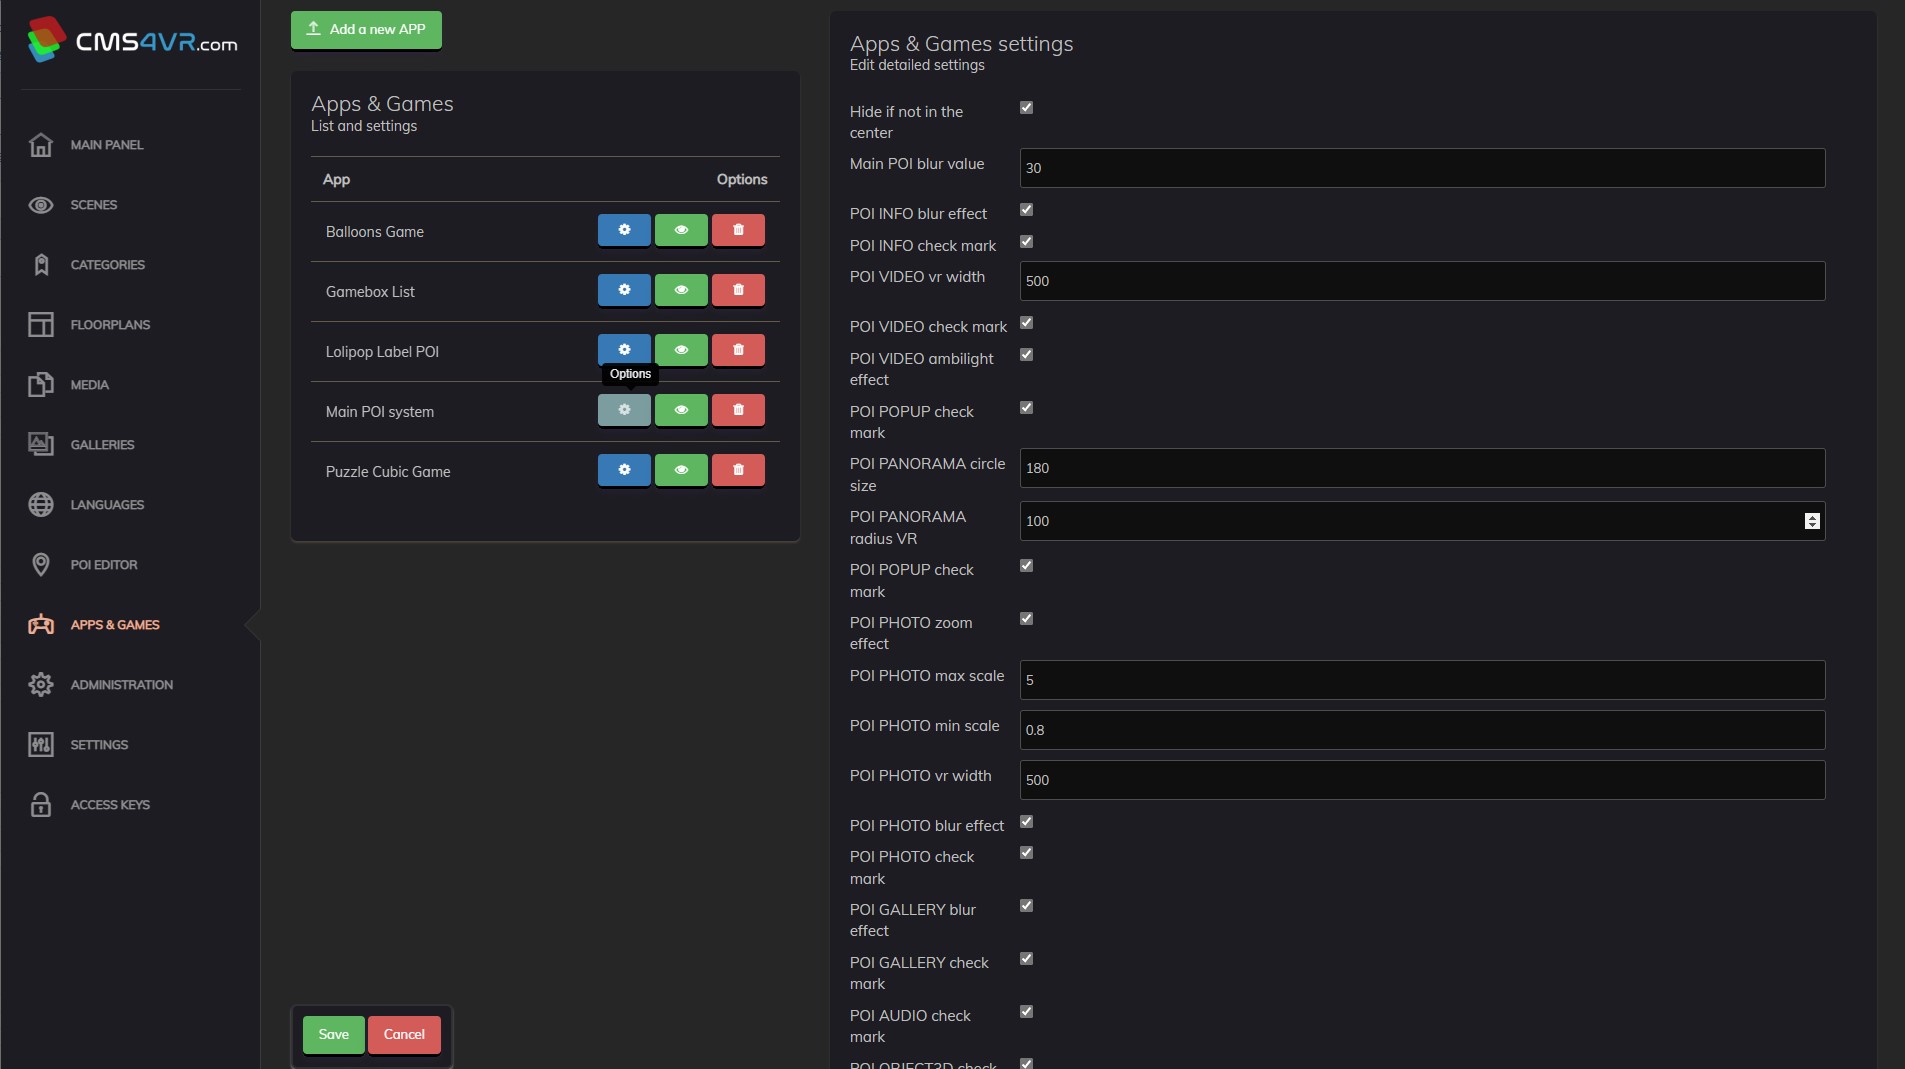Click Administration gear icon
Screen dimensions: 1905x1069
pyautogui.click(x=41, y=685)
